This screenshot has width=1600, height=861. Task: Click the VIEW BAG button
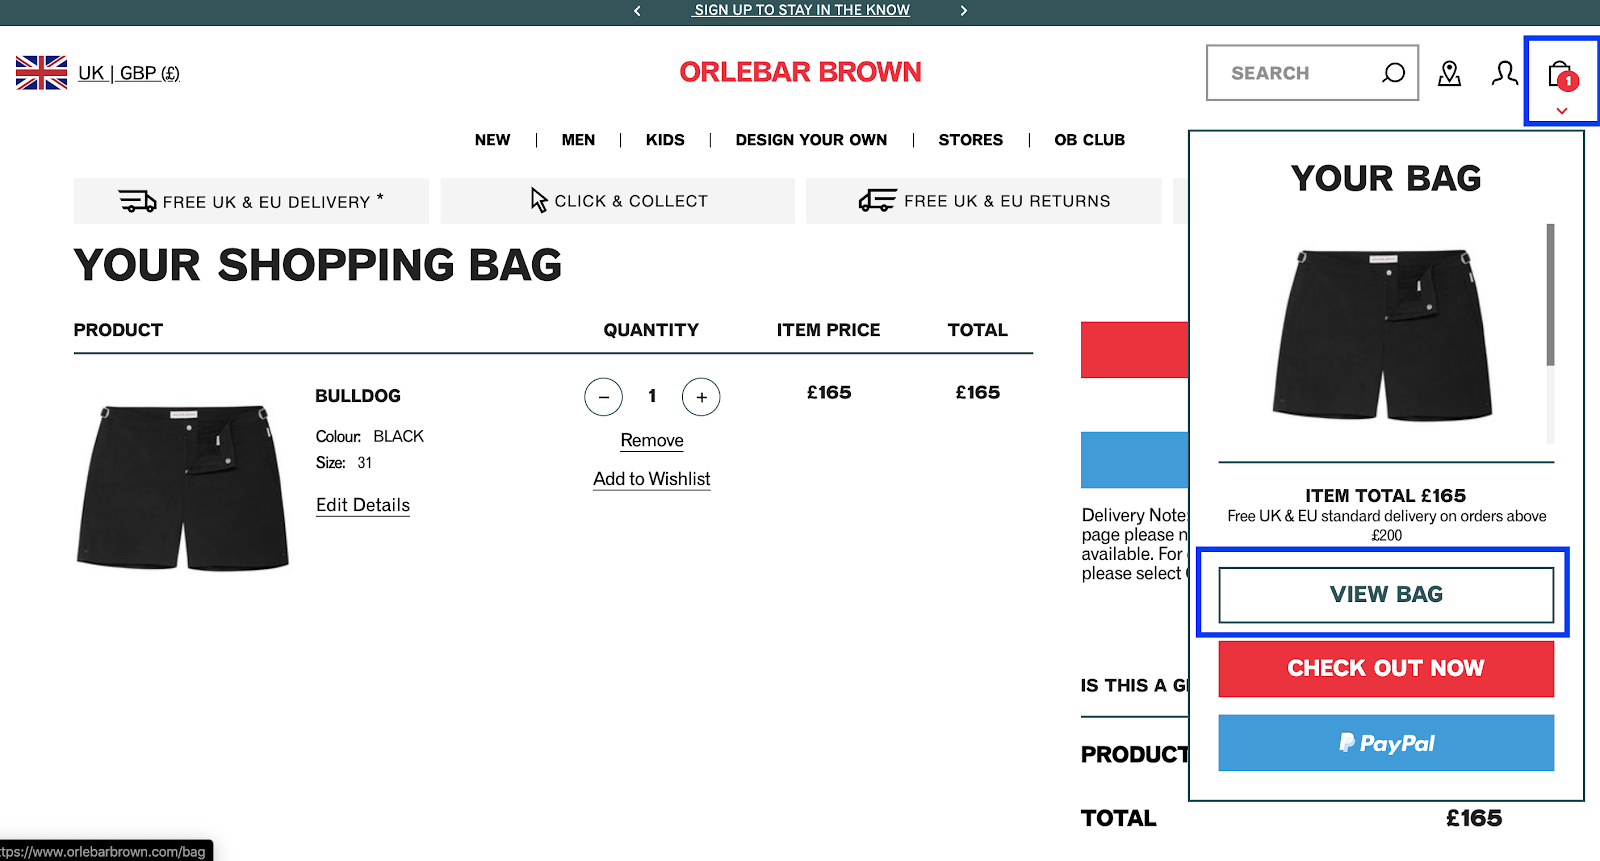click(1386, 595)
